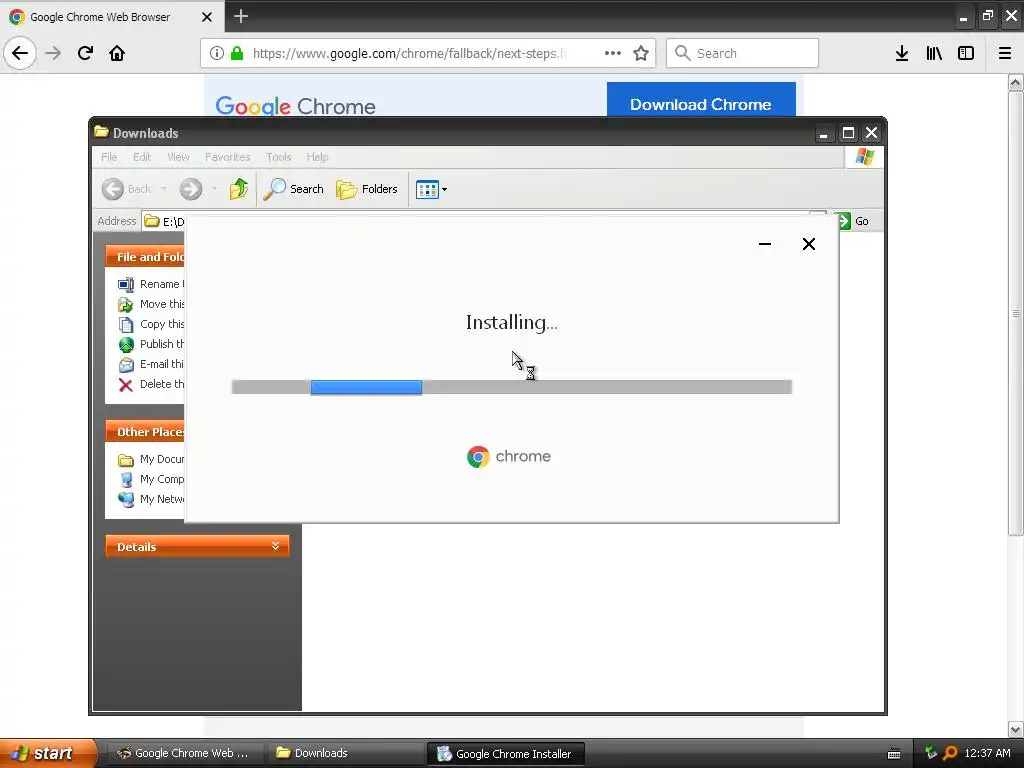Click Copy this file task link
This screenshot has height=768, width=1024.
(152, 324)
